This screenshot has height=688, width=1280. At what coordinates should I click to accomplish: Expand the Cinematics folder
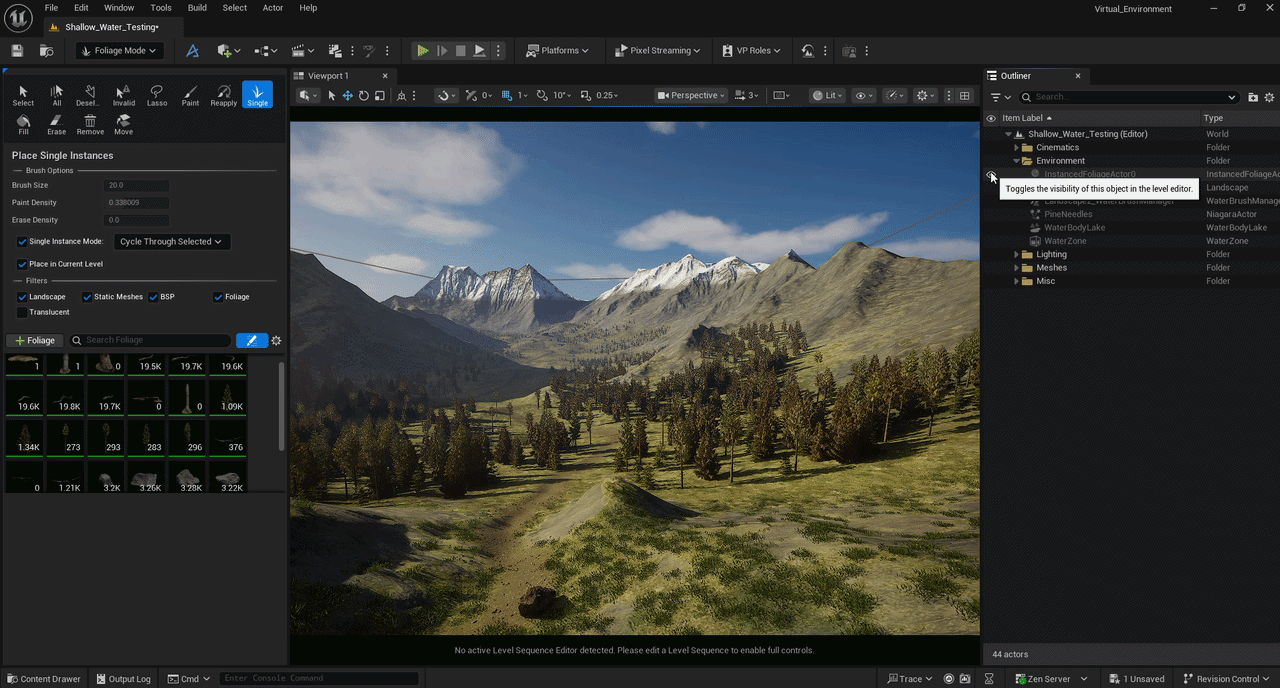(x=1016, y=148)
